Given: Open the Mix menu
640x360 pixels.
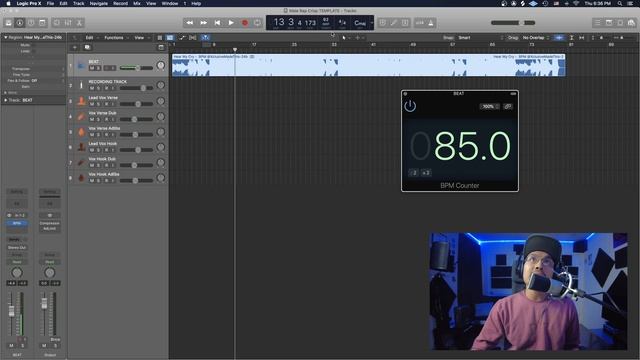Looking at the screenshot, I should [137, 3].
